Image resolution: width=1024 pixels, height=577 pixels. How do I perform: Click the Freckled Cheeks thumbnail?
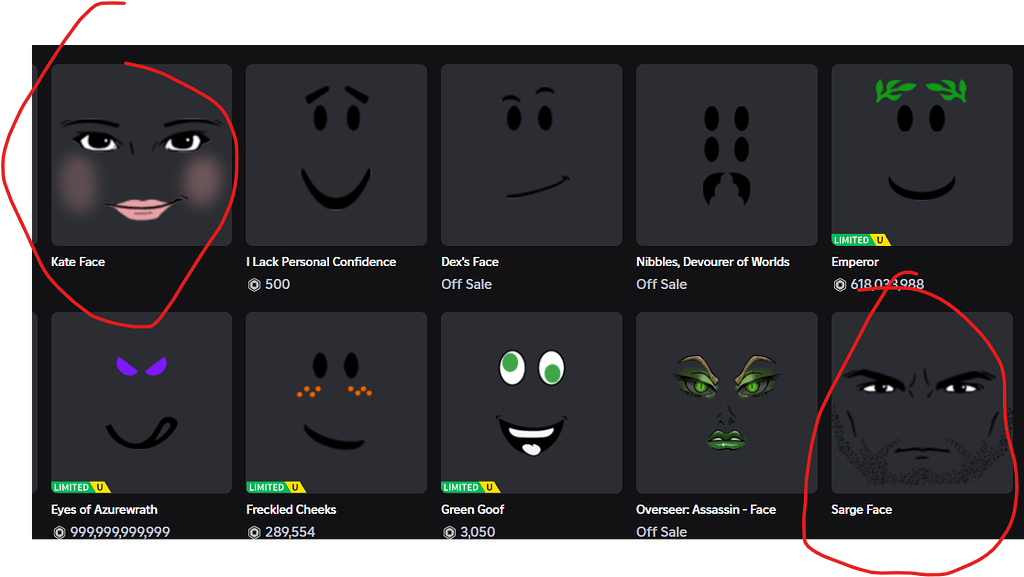(336, 401)
